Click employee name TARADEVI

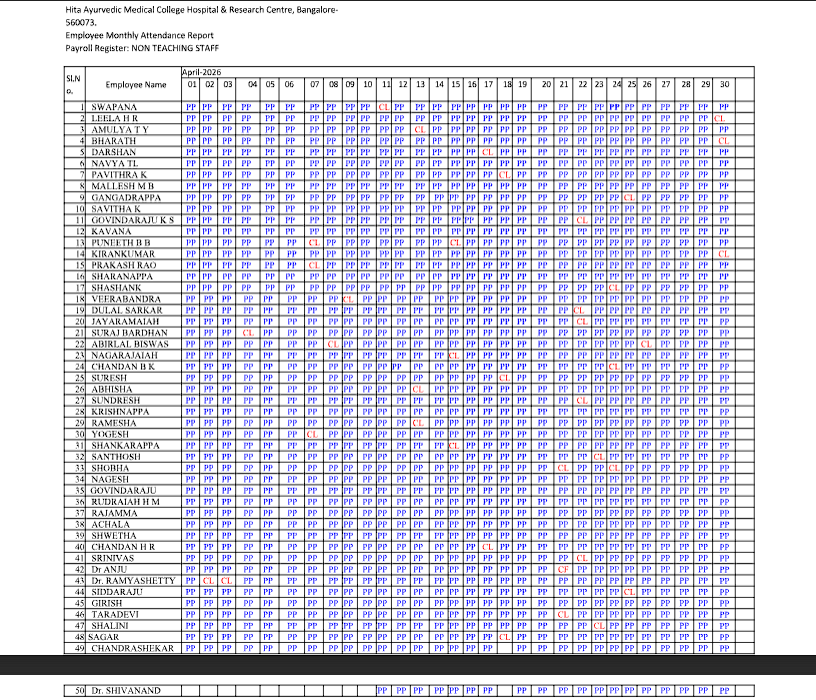point(115,615)
